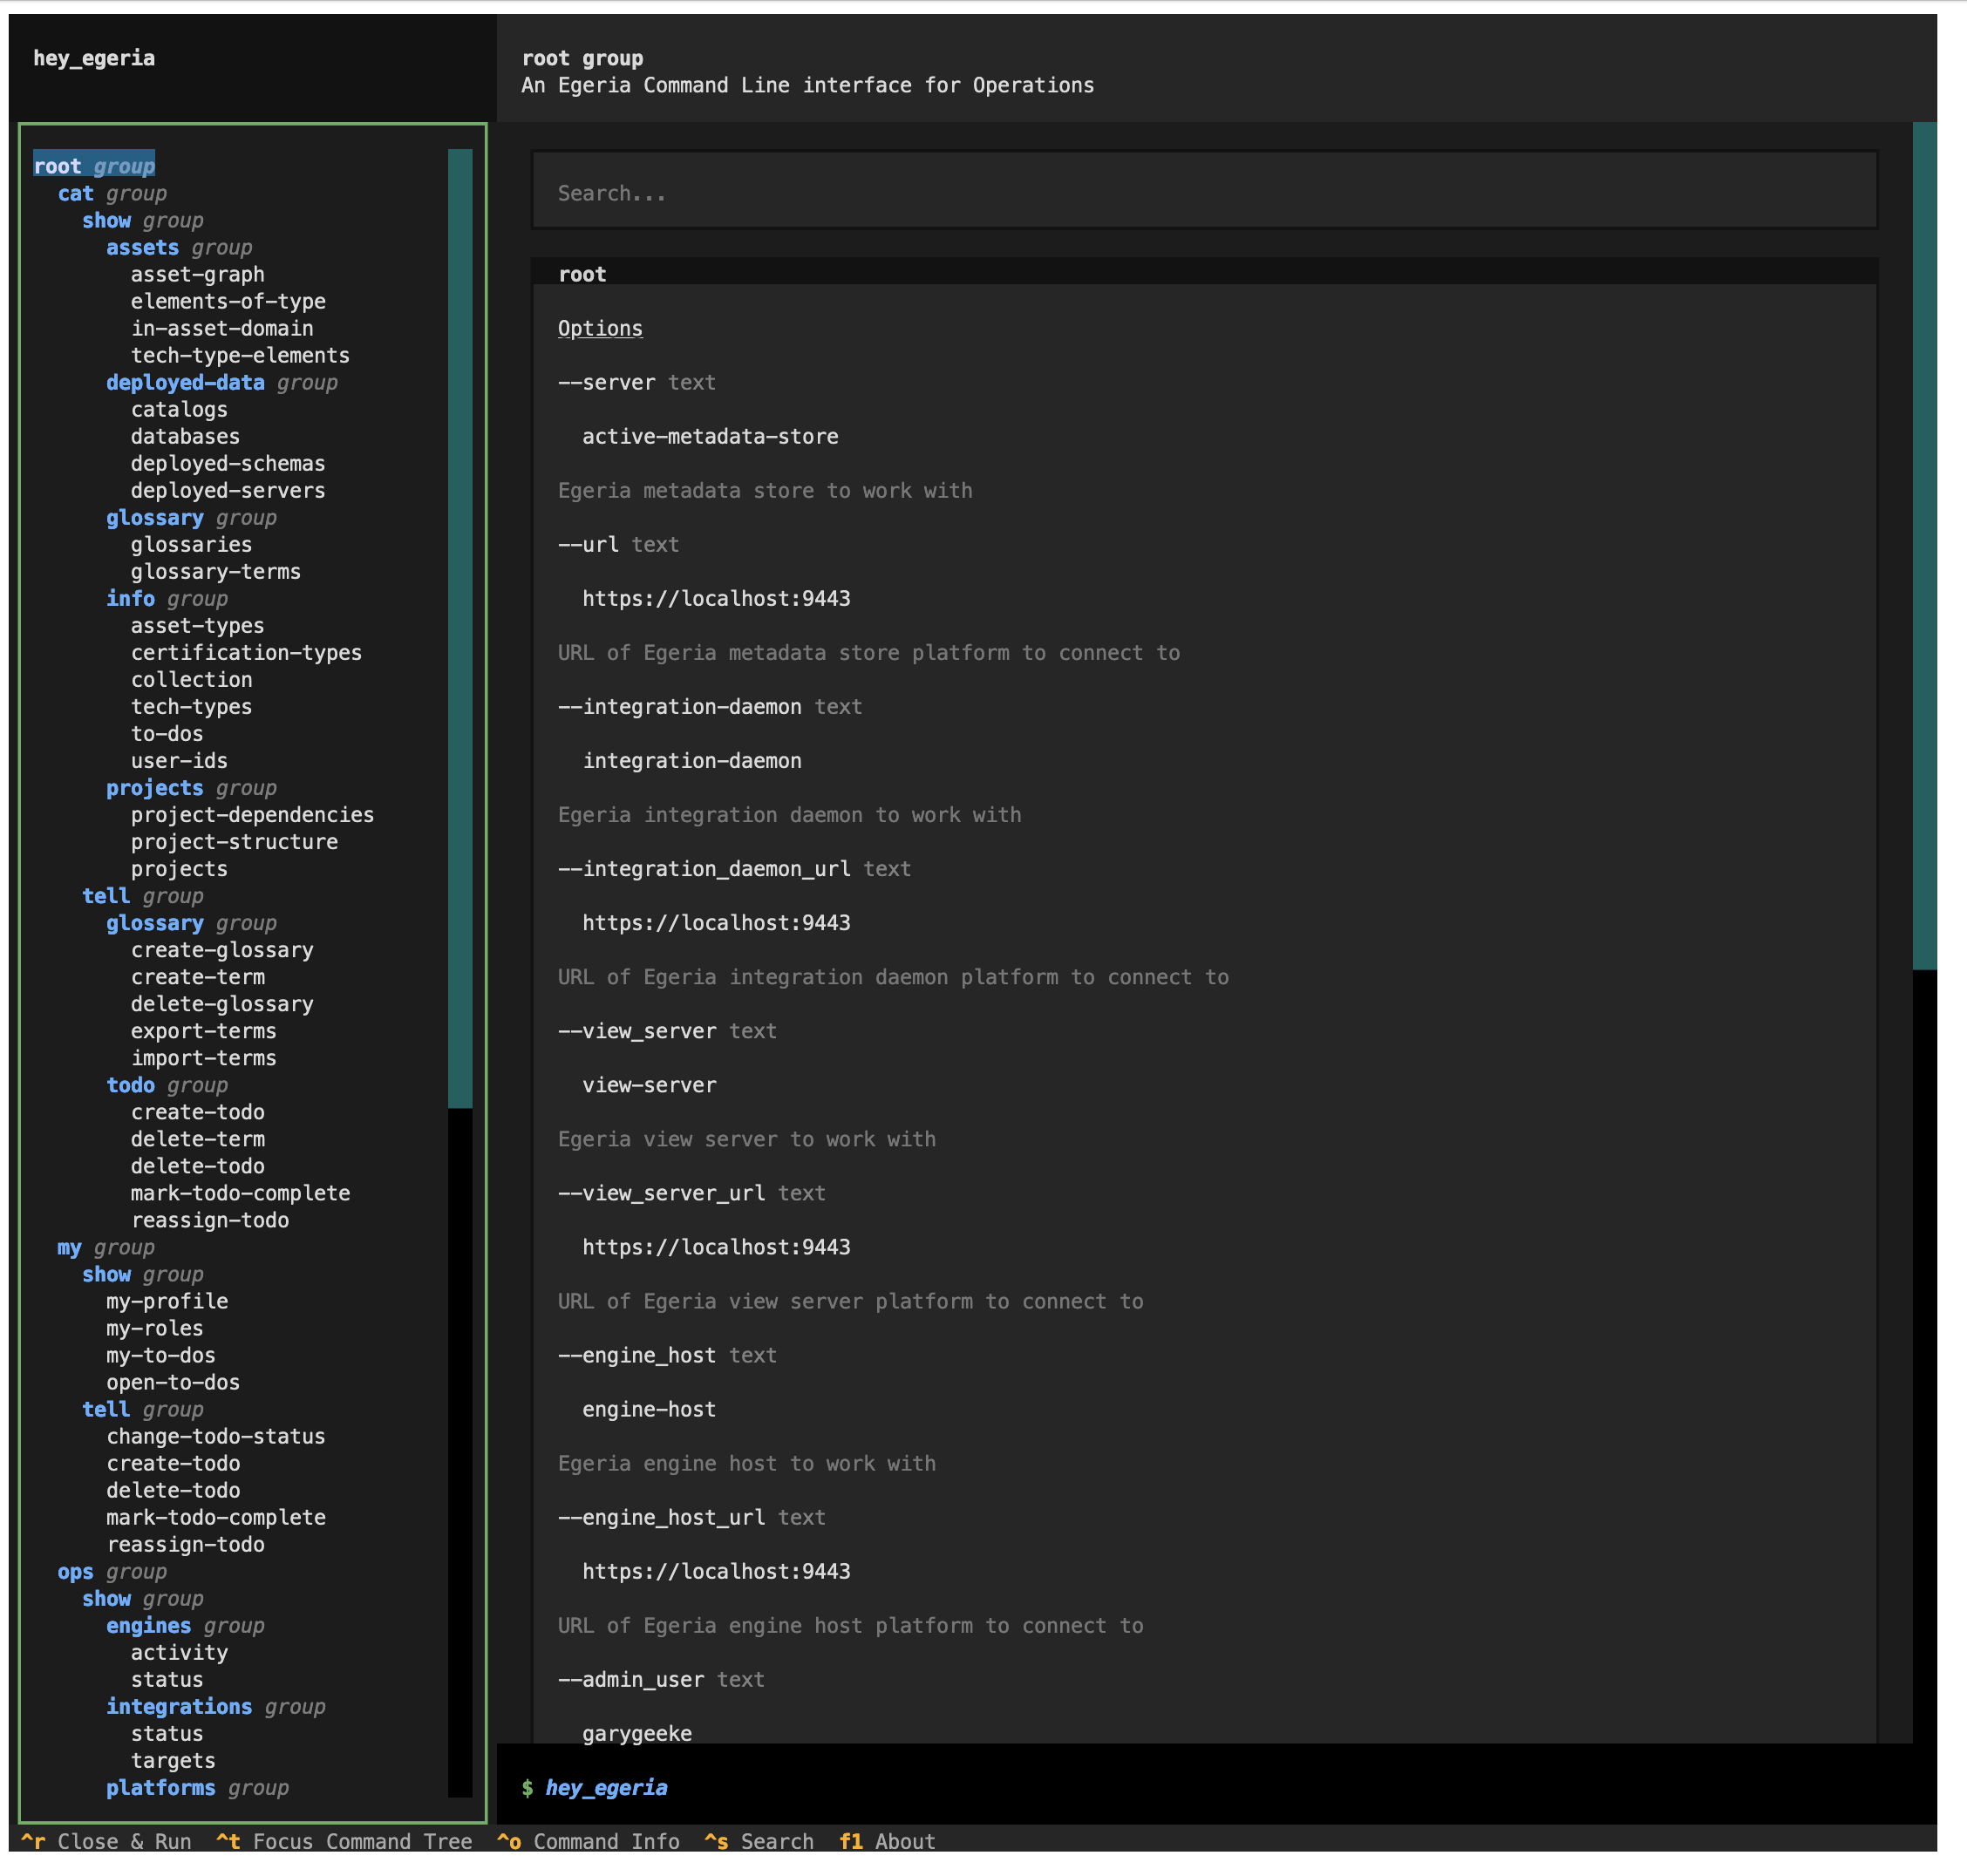
Task: Select in-asset-domain command
Action: (222, 328)
